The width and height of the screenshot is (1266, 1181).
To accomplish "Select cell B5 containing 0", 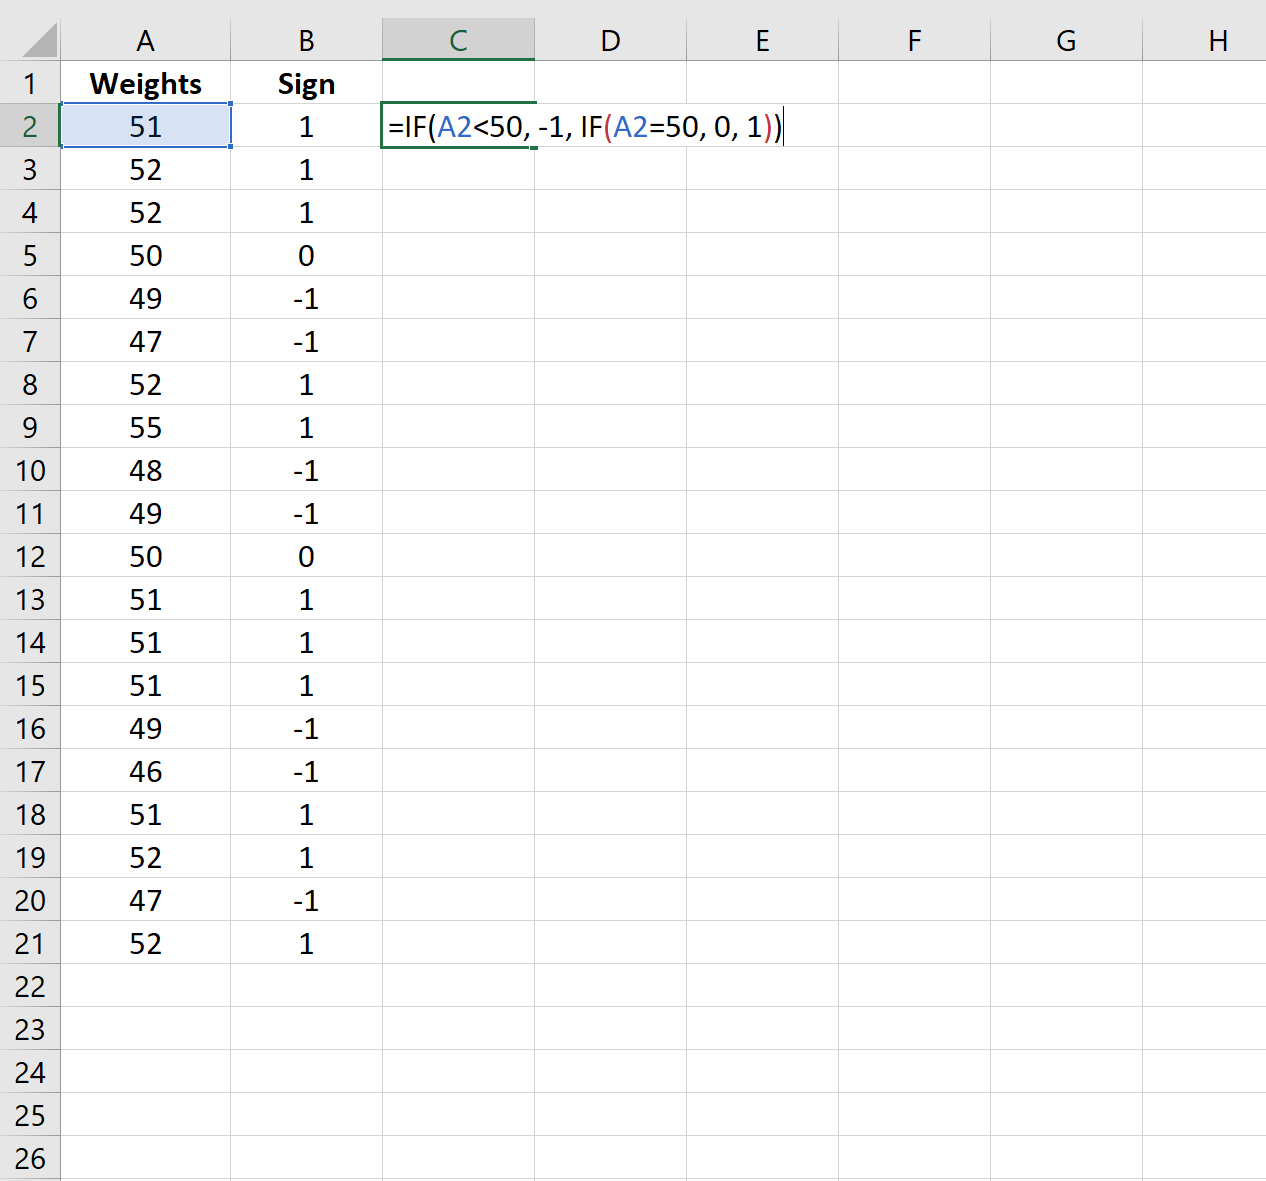I will [x=306, y=255].
